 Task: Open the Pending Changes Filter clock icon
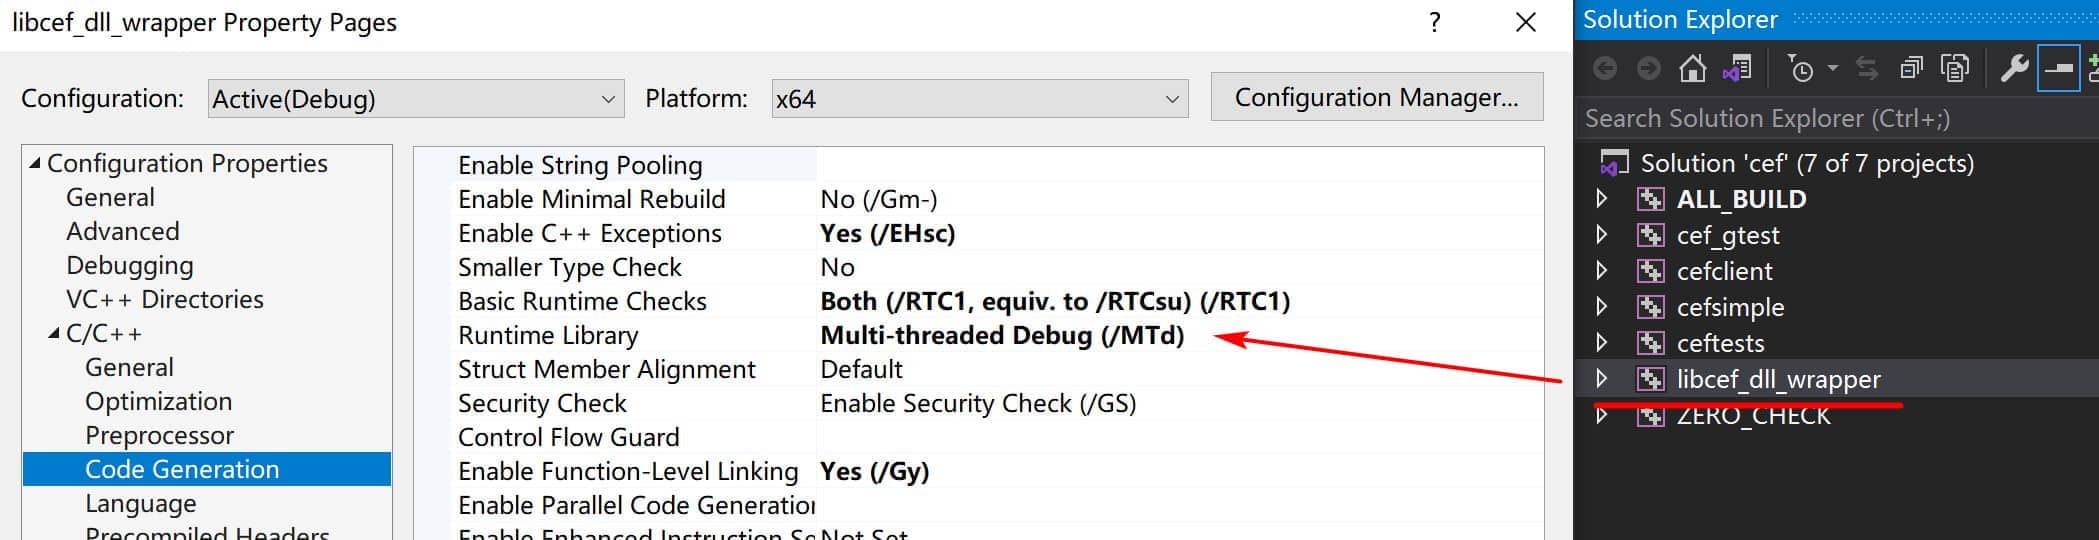1800,68
